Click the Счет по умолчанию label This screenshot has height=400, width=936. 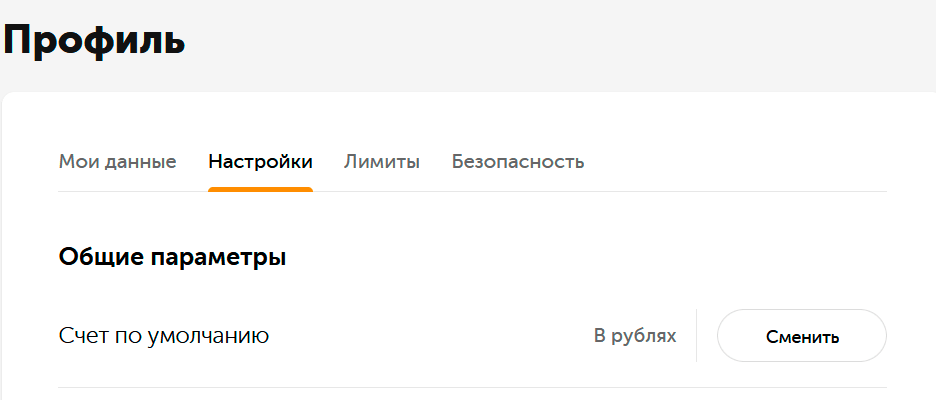164,336
